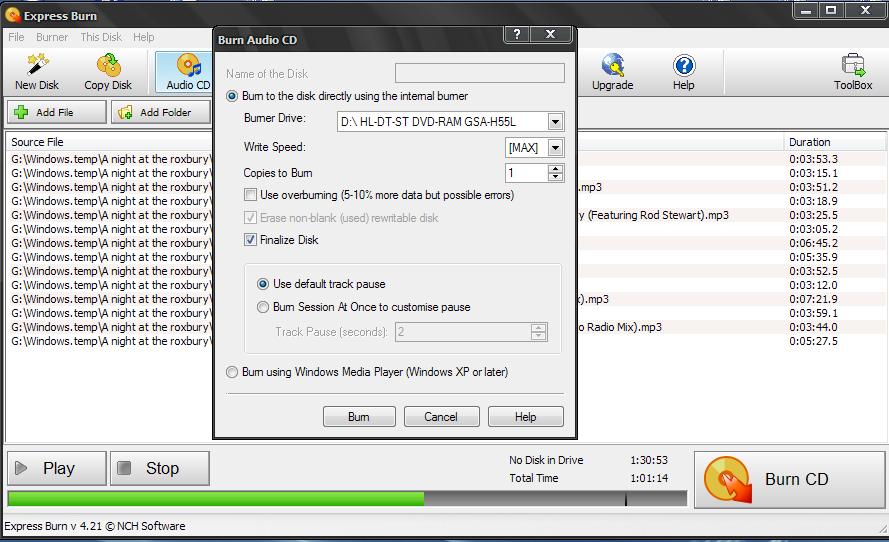Select the last track, 0:05:27.5

pyautogui.click(x=445, y=341)
